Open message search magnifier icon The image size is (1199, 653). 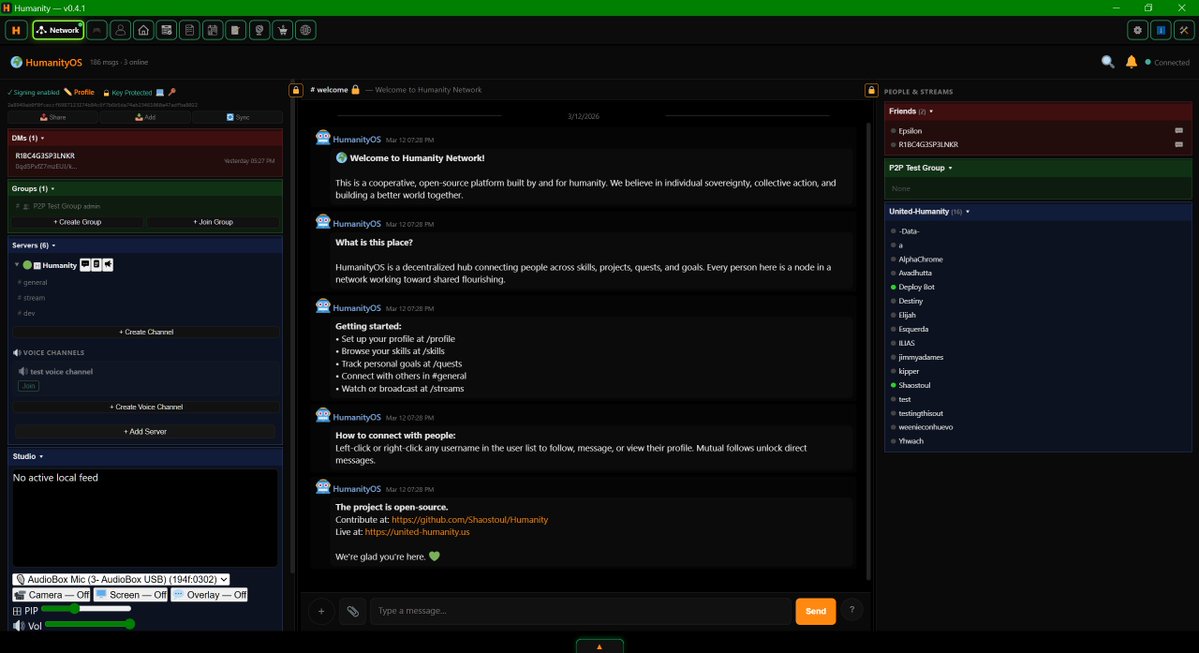click(1107, 62)
